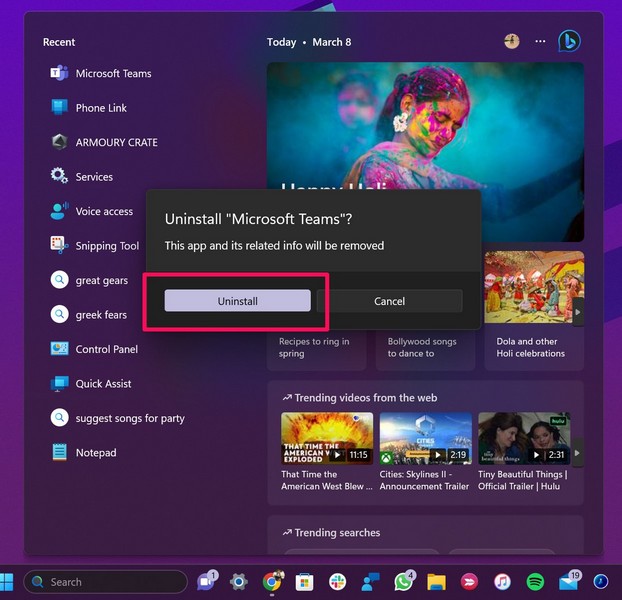Open the three-dot more options menu
The image size is (622, 600).
click(540, 42)
